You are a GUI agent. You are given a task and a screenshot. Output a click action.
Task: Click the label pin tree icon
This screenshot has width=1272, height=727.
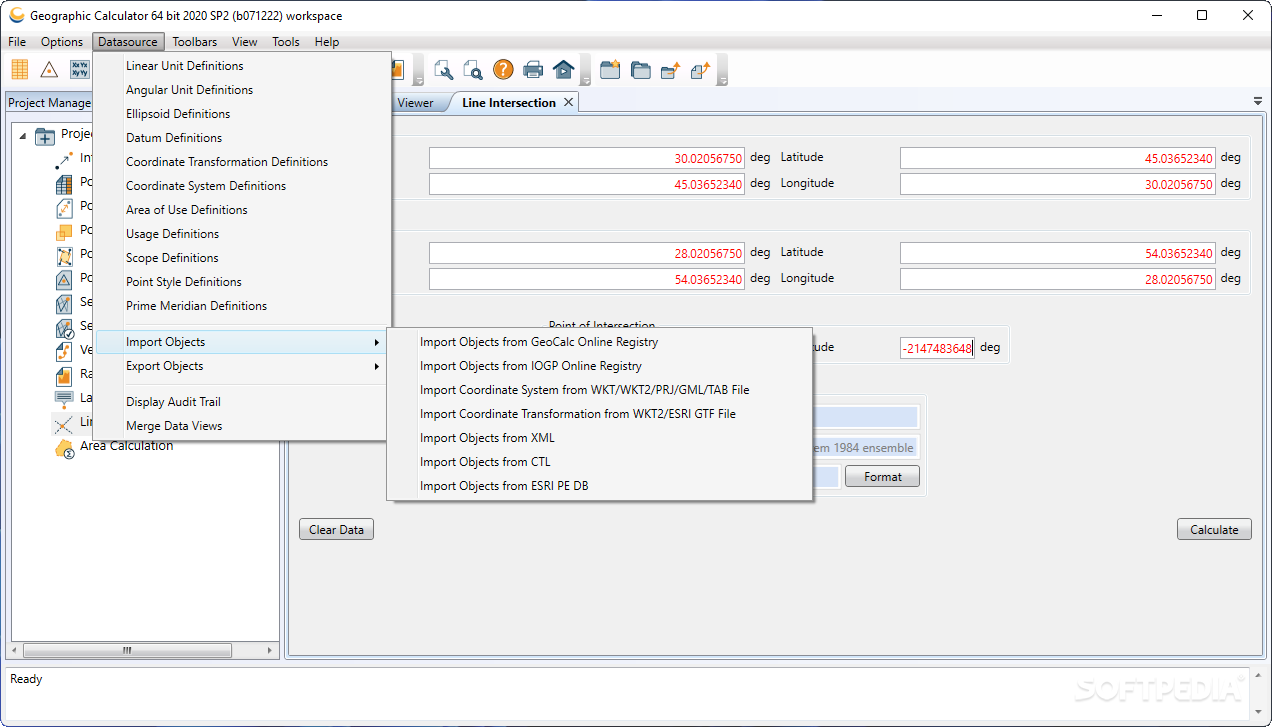(x=64, y=399)
